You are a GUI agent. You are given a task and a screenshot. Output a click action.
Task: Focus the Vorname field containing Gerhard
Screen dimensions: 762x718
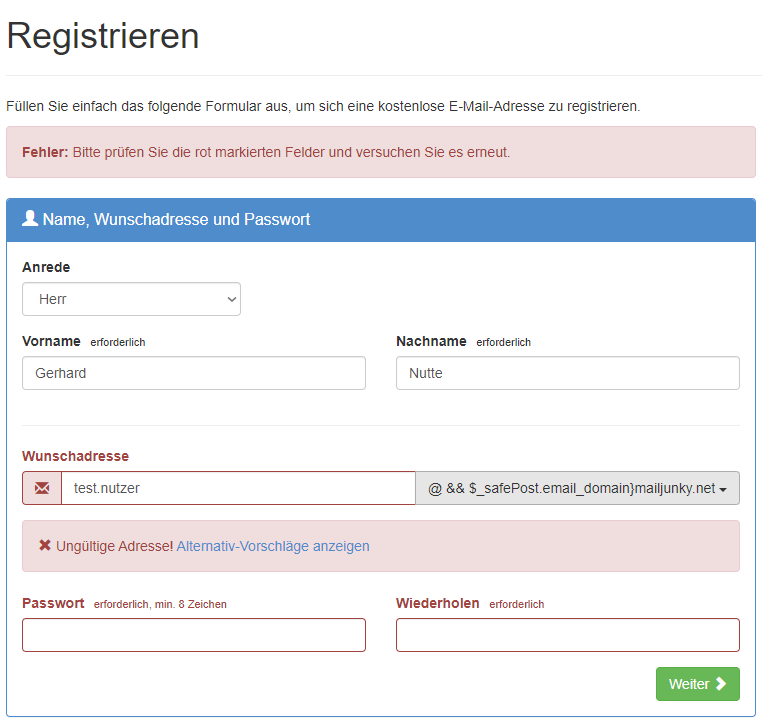(194, 373)
